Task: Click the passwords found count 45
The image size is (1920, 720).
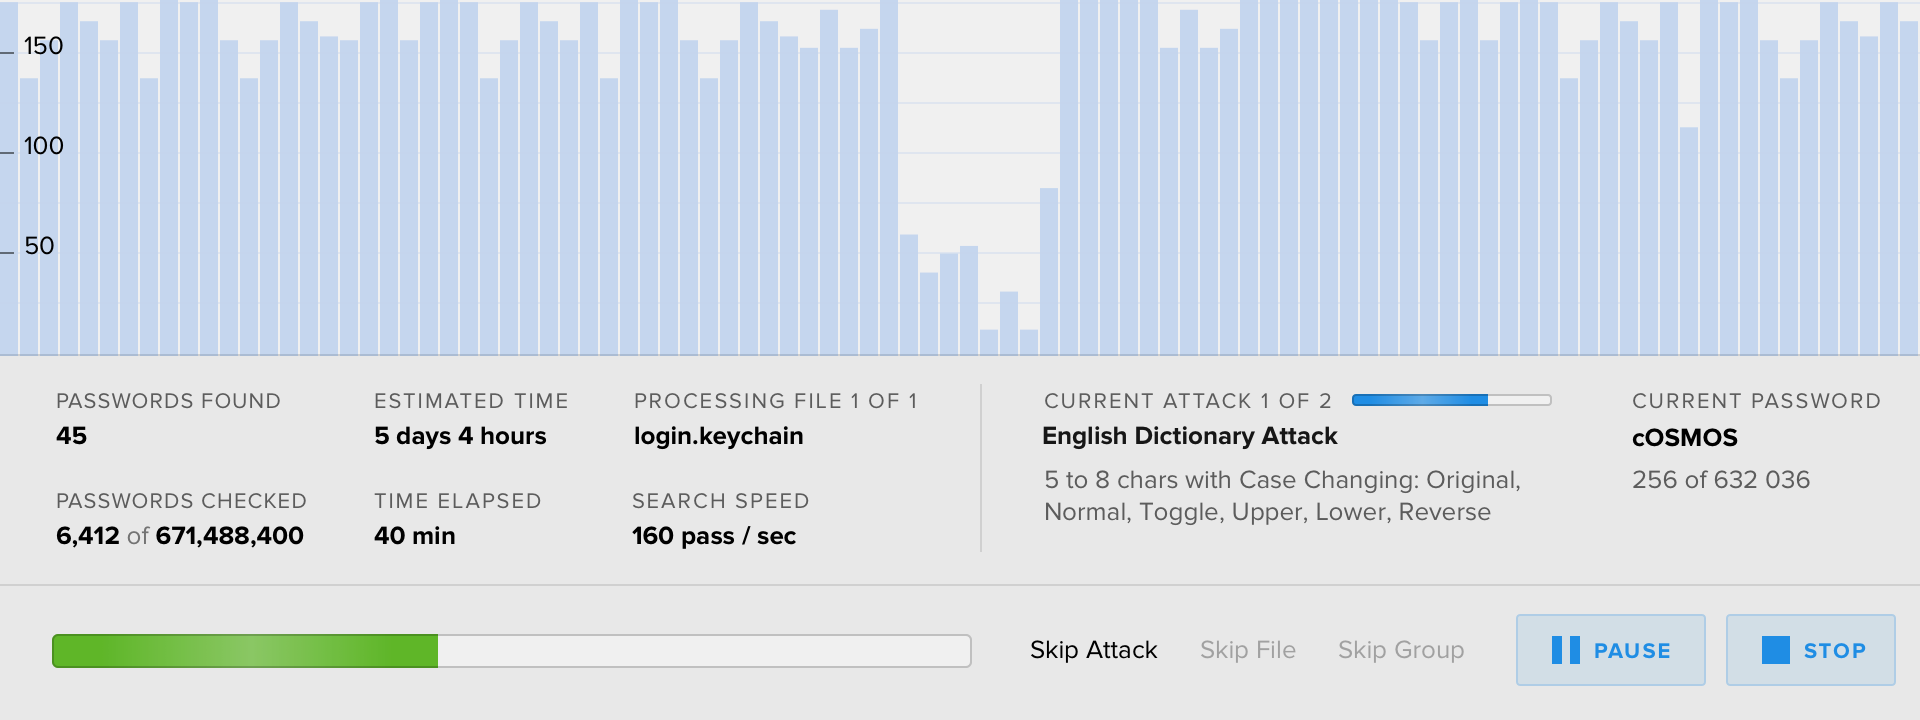Action: tap(71, 436)
